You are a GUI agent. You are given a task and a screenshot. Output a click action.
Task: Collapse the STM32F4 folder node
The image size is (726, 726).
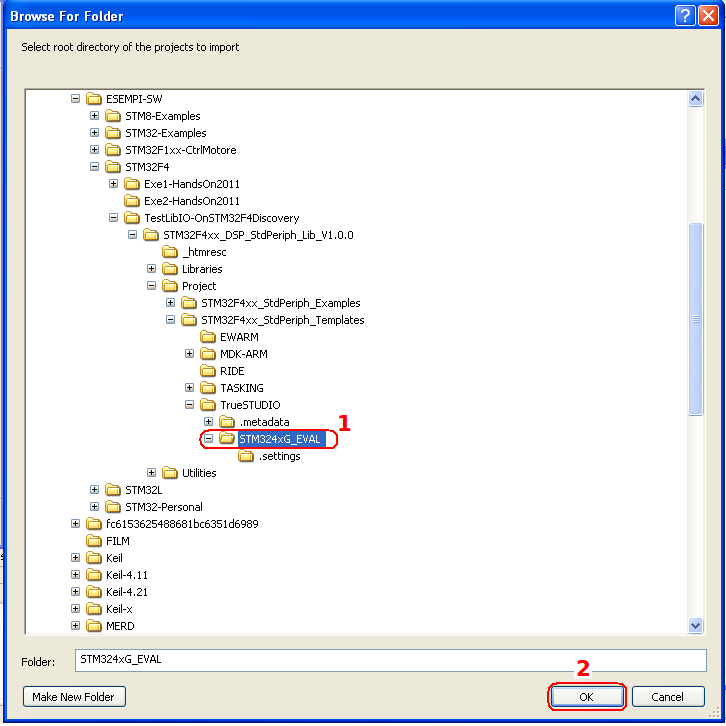point(94,167)
